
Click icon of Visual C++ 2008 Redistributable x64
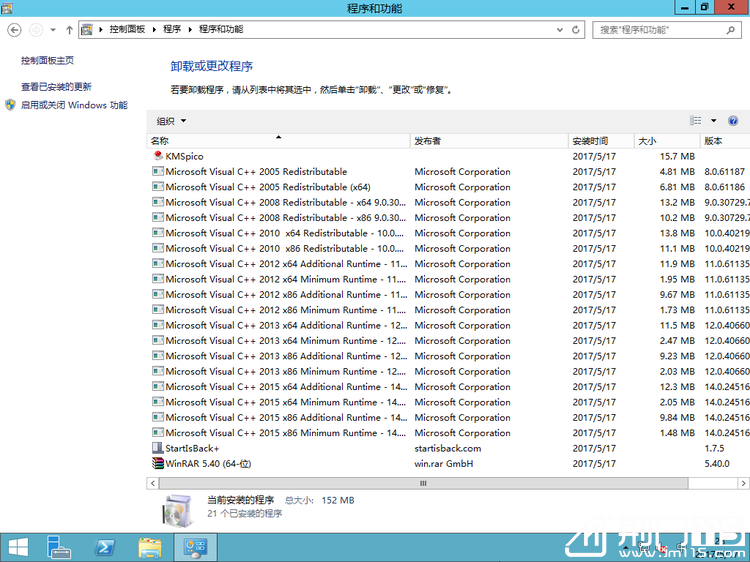tap(158, 202)
